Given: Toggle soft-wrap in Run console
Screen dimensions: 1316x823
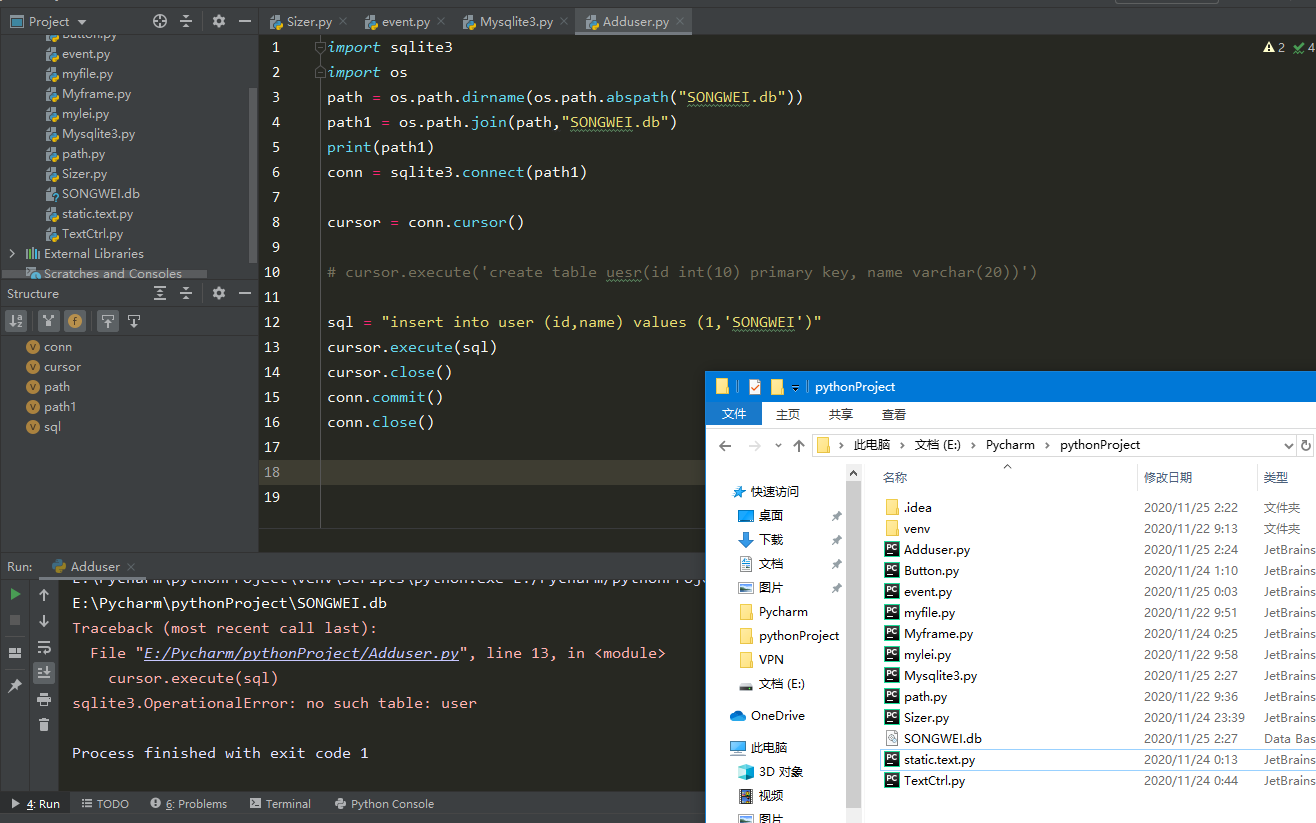Looking at the screenshot, I should pos(44,647).
